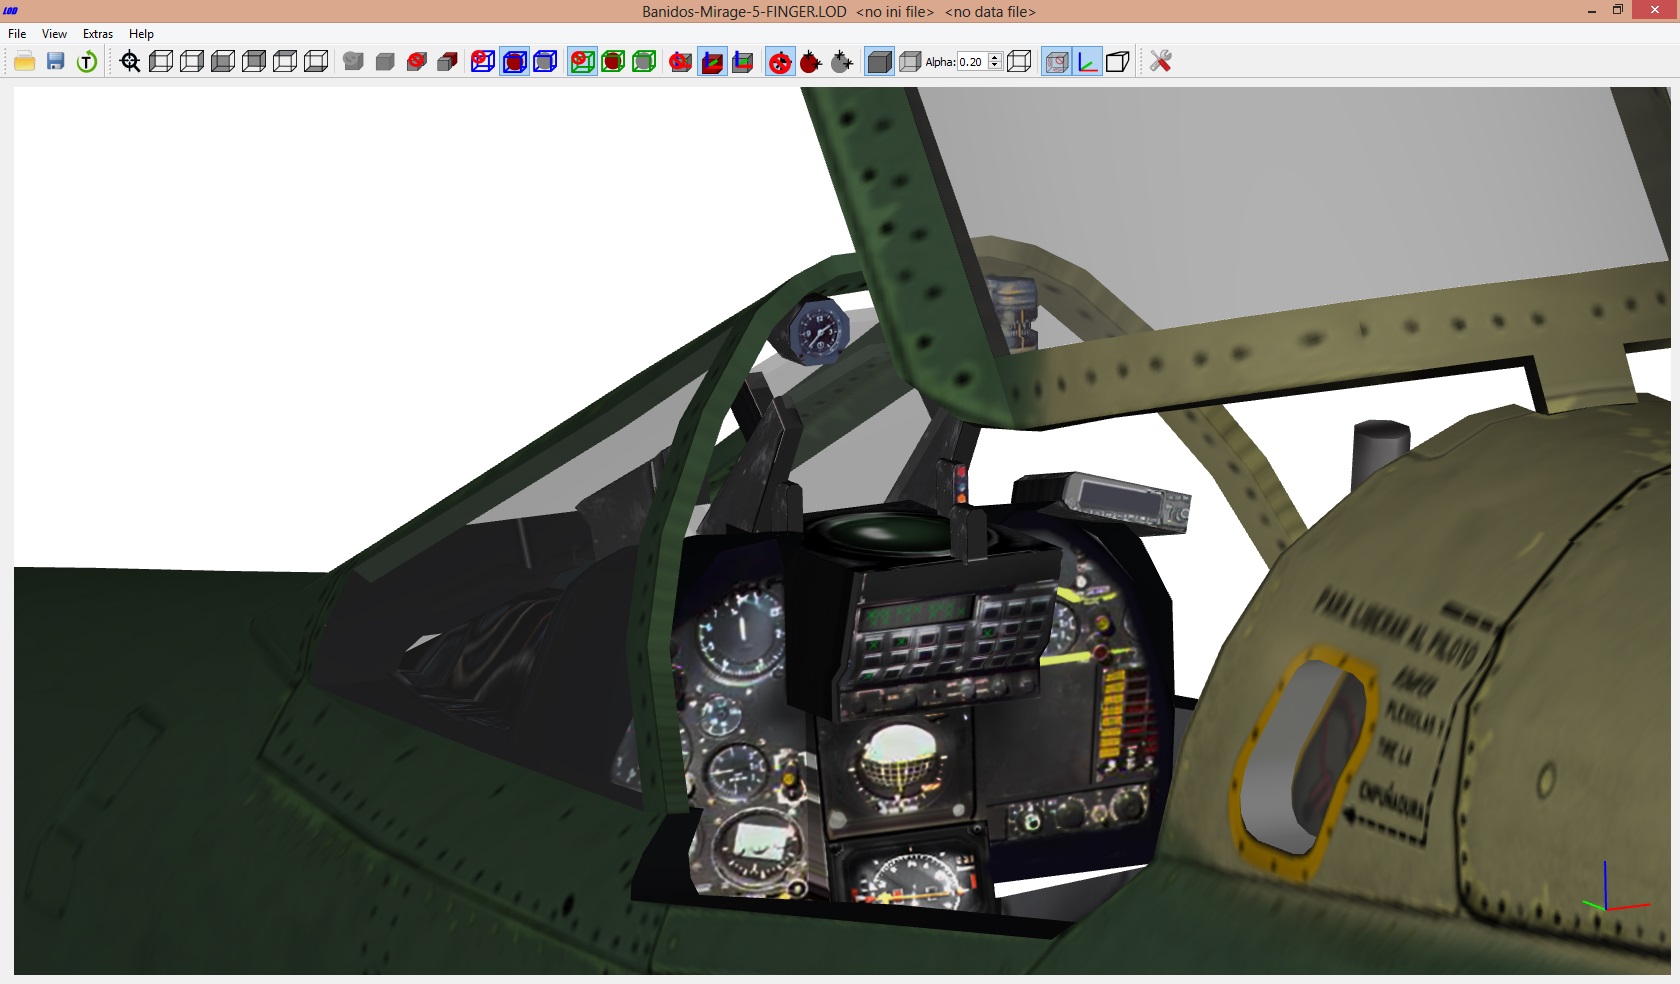Open the File menu

click(x=17, y=33)
